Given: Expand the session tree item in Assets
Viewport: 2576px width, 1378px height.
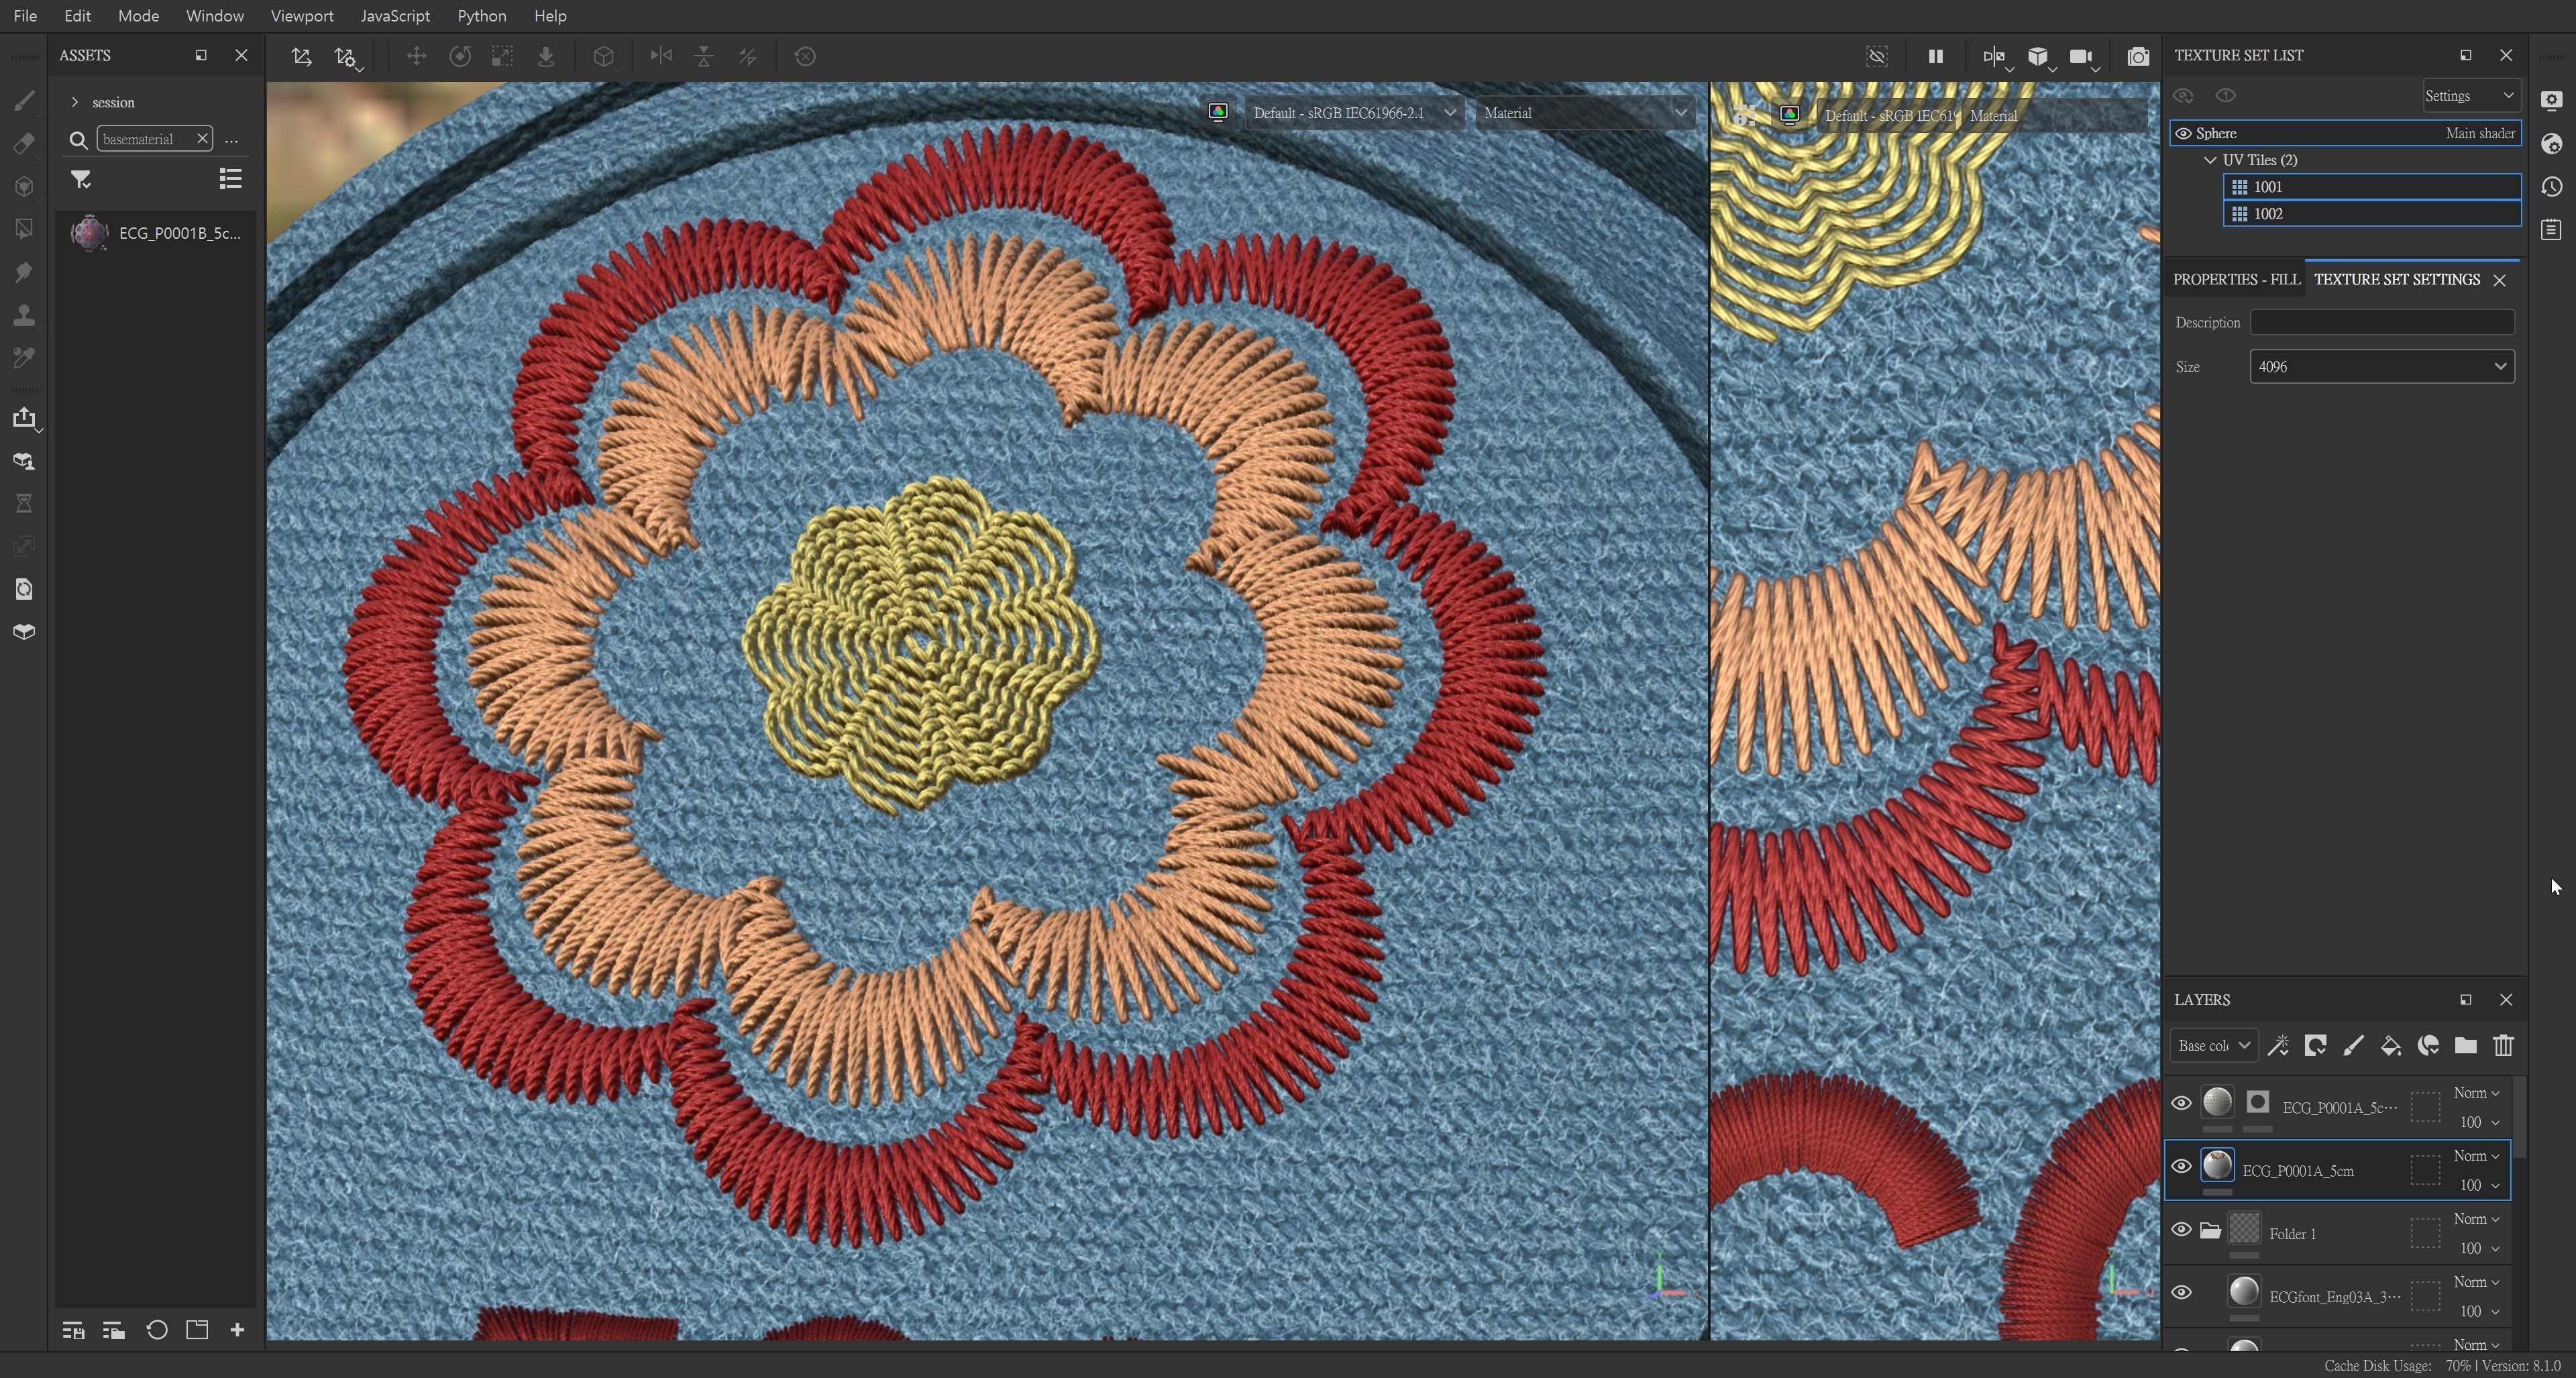Looking at the screenshot, I should coord(75,102).
